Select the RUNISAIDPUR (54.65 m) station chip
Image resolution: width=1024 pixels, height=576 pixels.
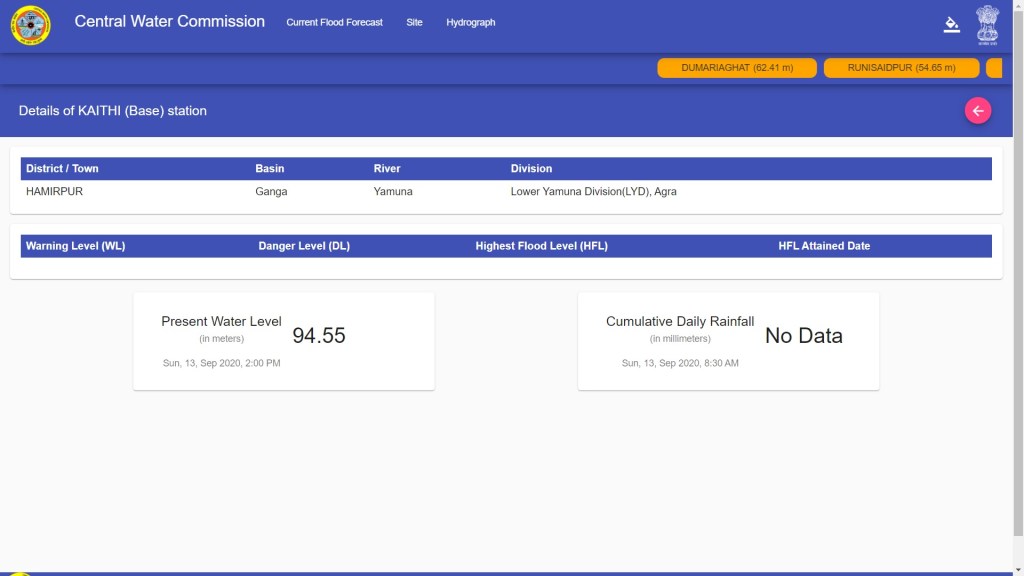901,68
